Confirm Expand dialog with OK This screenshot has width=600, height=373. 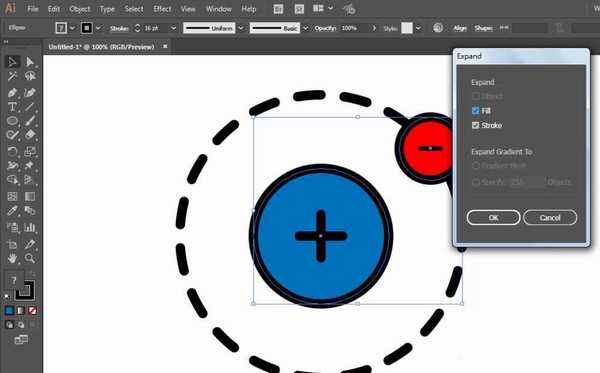pos(493,217)
